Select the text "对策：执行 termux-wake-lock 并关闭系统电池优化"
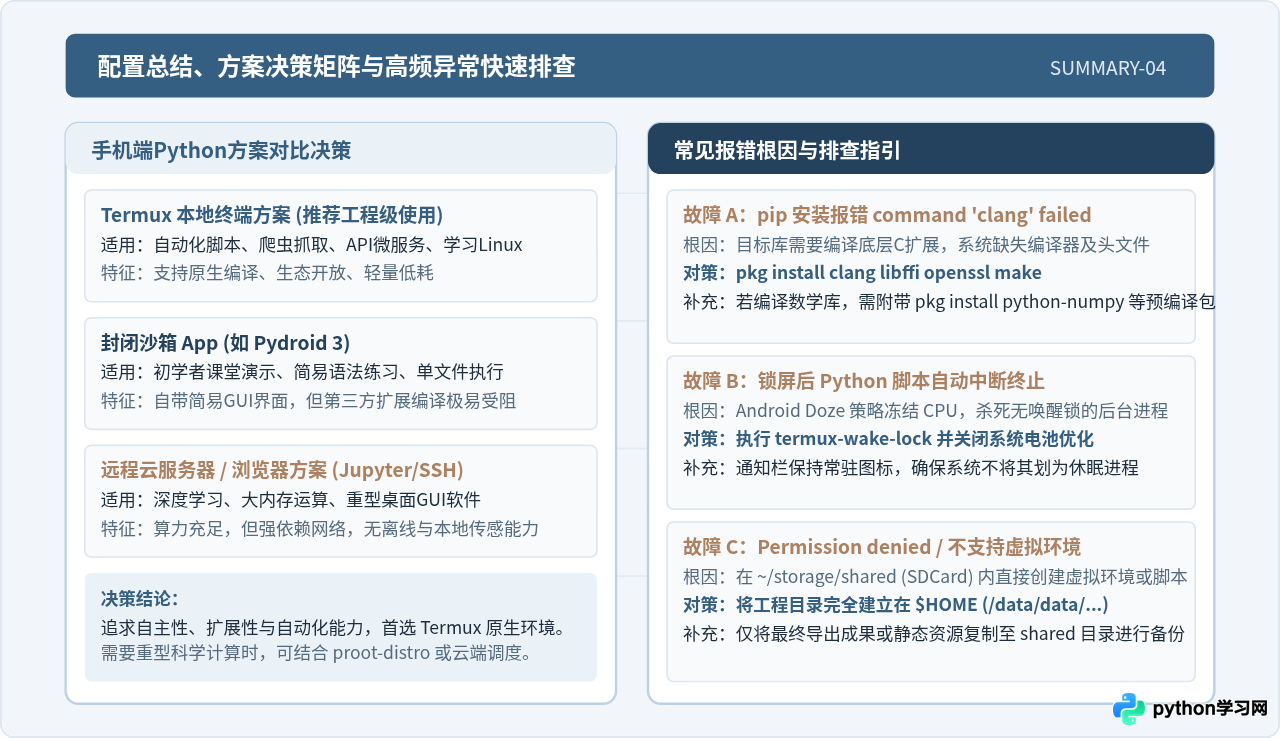The height and width of the screenshot is (738, 1280). click(x=888, y=438)
